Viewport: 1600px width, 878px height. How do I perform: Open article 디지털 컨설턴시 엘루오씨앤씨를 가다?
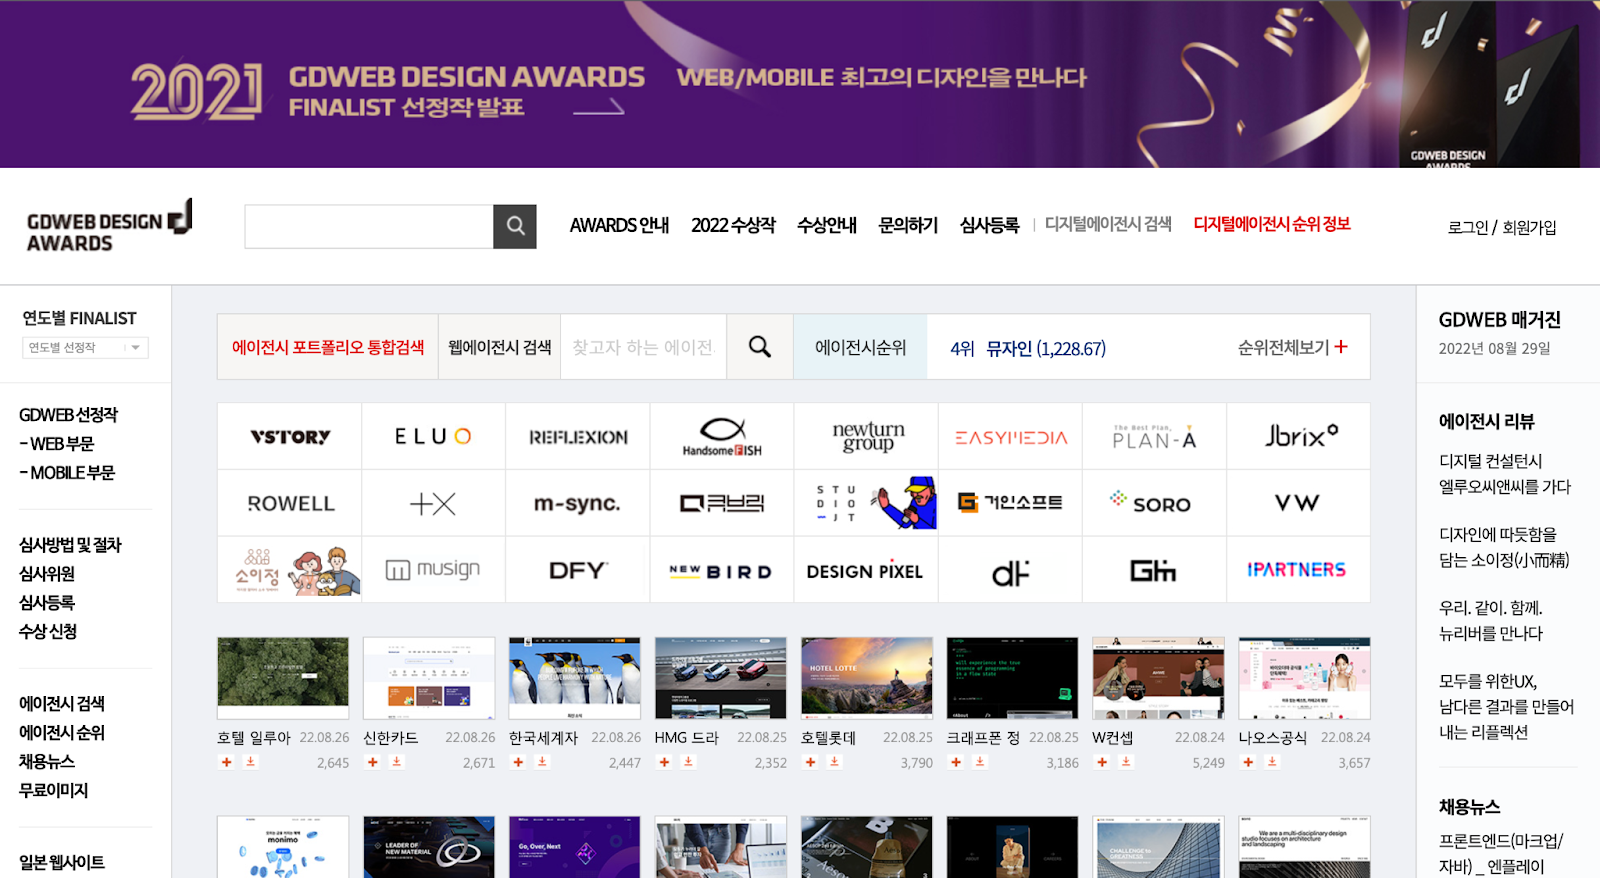click(1505, 474)
